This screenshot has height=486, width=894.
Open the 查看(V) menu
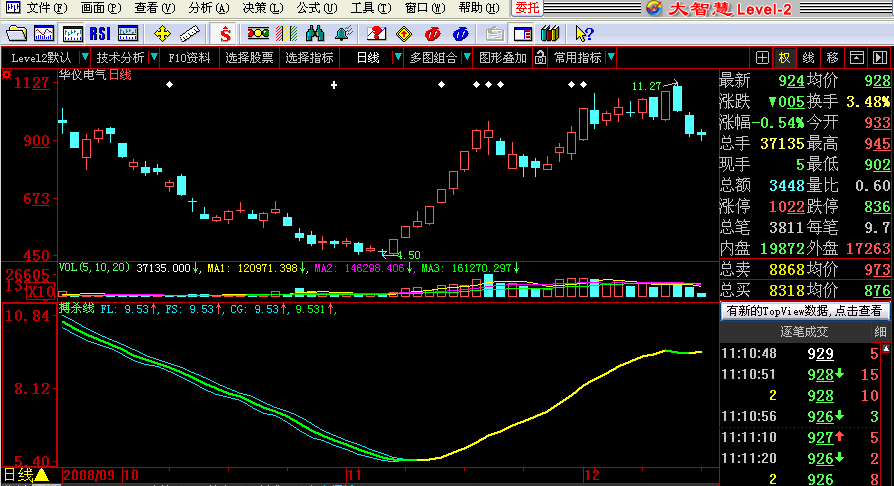tap(155, 8)
